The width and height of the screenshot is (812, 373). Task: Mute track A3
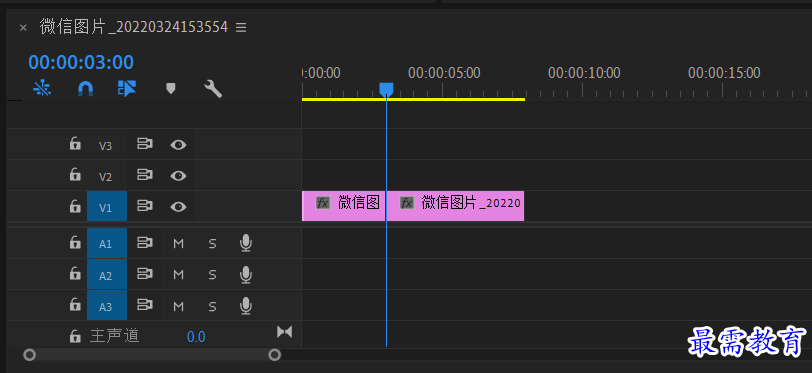point(179,307)
